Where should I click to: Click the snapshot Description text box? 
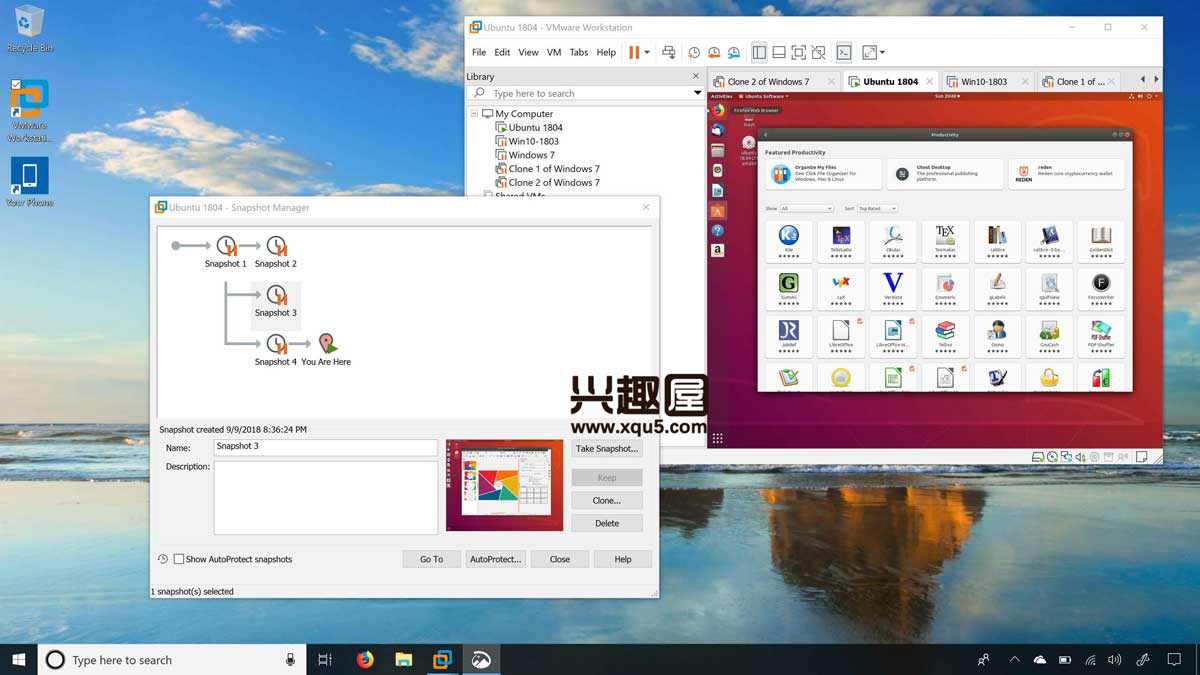[325, 497]
